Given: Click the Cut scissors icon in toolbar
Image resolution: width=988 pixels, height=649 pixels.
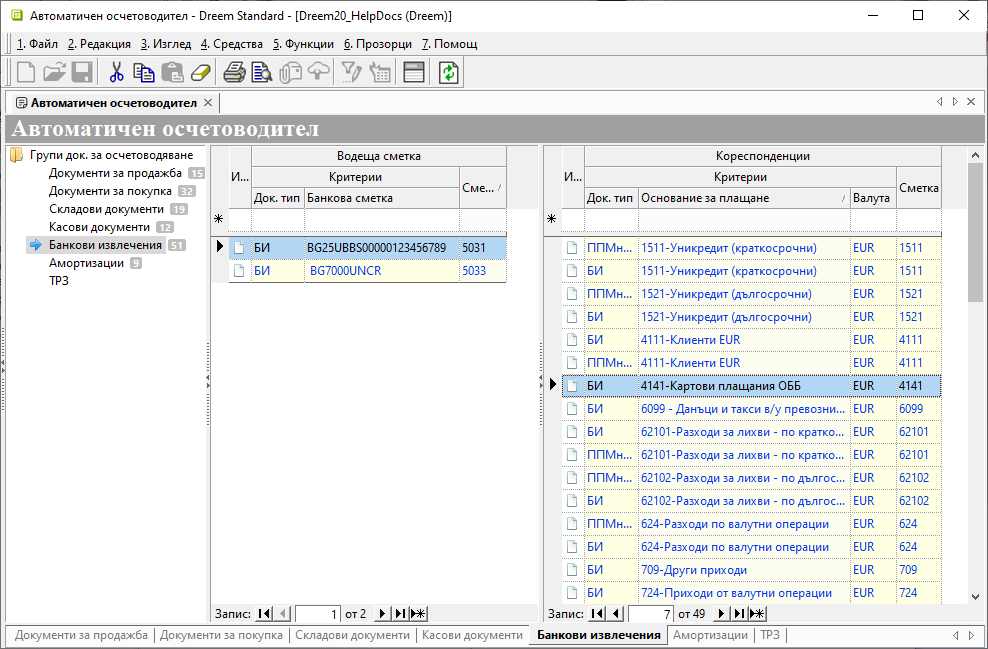Looking at the screenshot, I should point(116,72).
